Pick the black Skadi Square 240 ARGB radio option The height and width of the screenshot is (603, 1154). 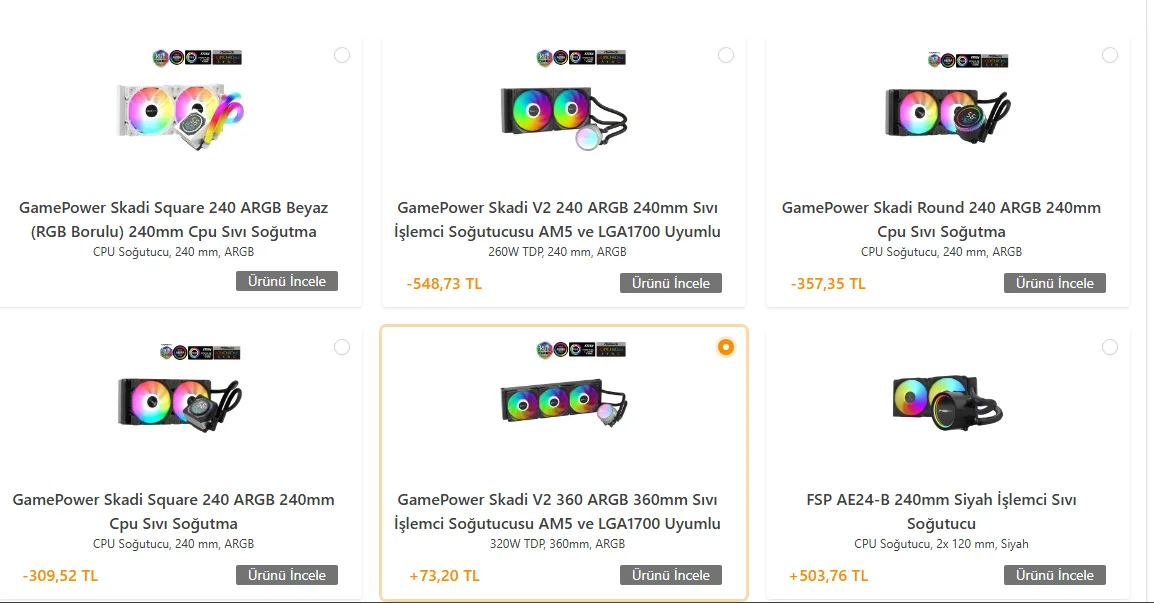[342, 347]
